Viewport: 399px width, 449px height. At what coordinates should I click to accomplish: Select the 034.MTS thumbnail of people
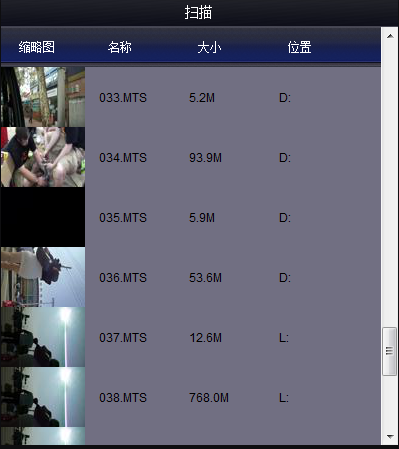click(x=43, y=157)
